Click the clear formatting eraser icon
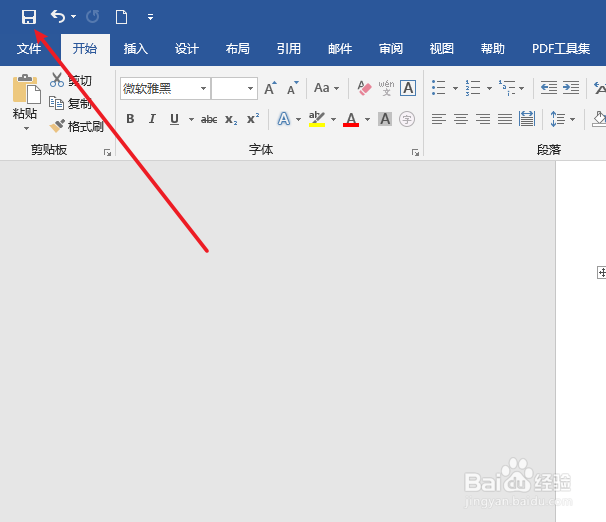The height and width of the screenshot is (522, 606). pos(364,88)
